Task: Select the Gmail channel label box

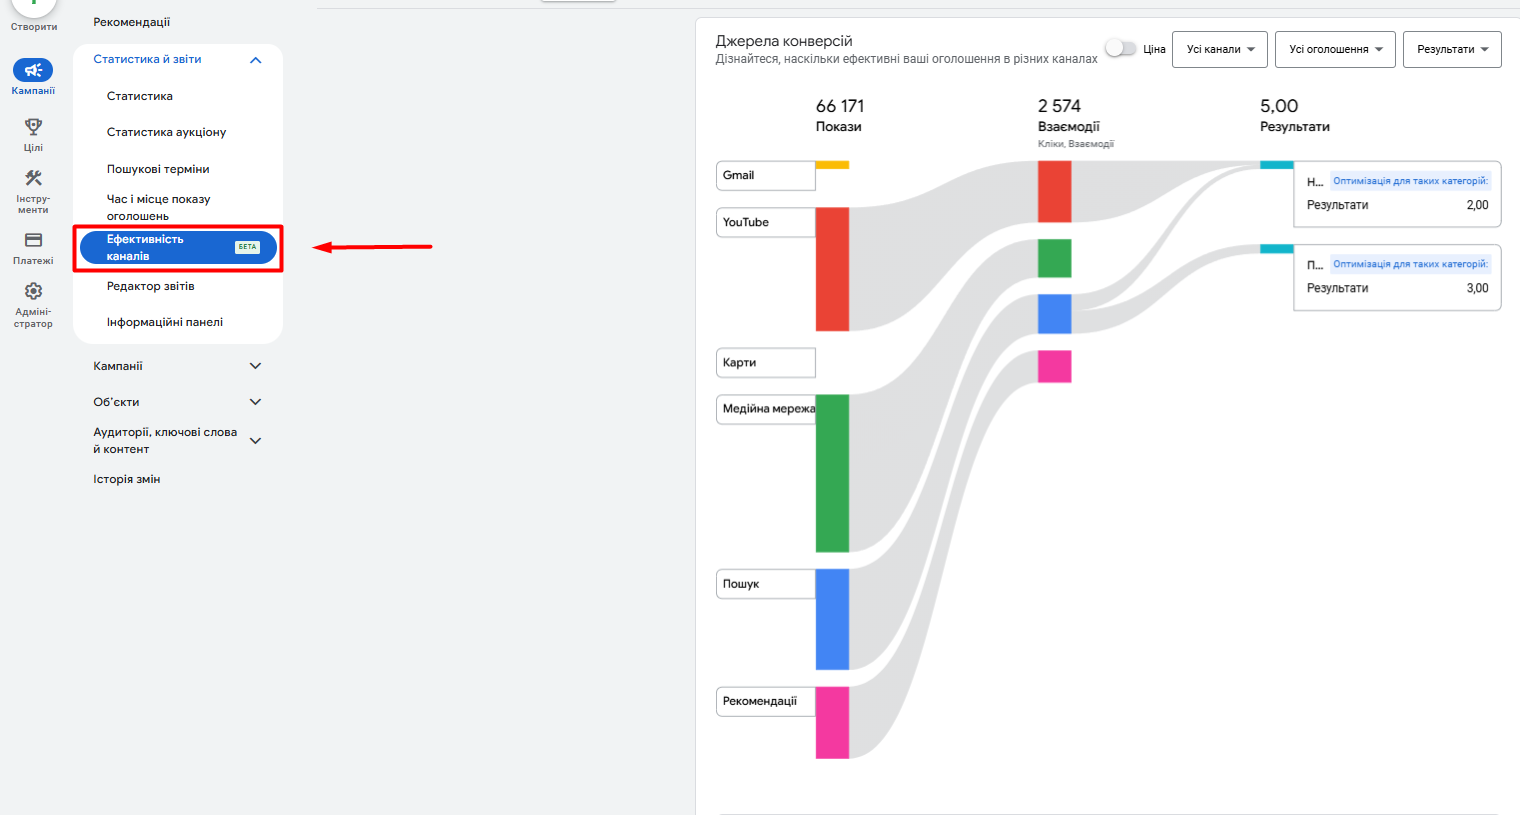Action: [766, 175]
